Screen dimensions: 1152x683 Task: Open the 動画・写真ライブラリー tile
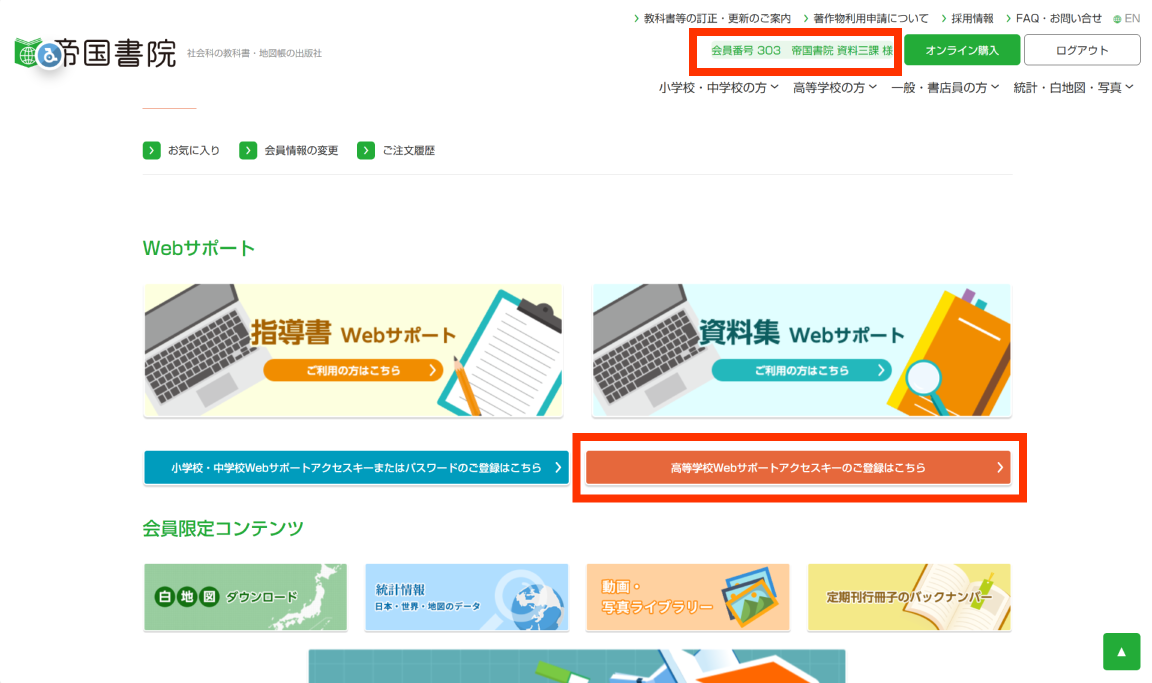(688, 597)
